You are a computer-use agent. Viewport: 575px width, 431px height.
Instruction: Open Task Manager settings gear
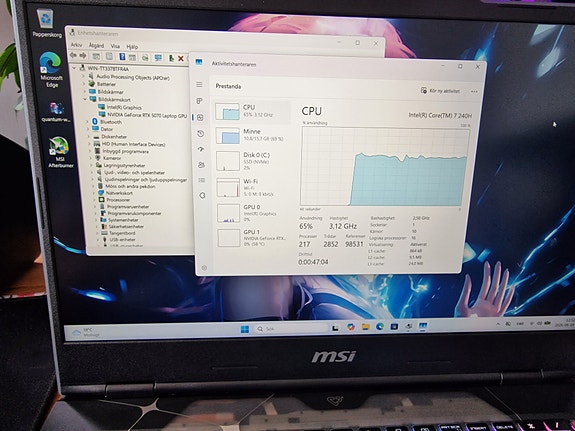[x=204, y=268]
